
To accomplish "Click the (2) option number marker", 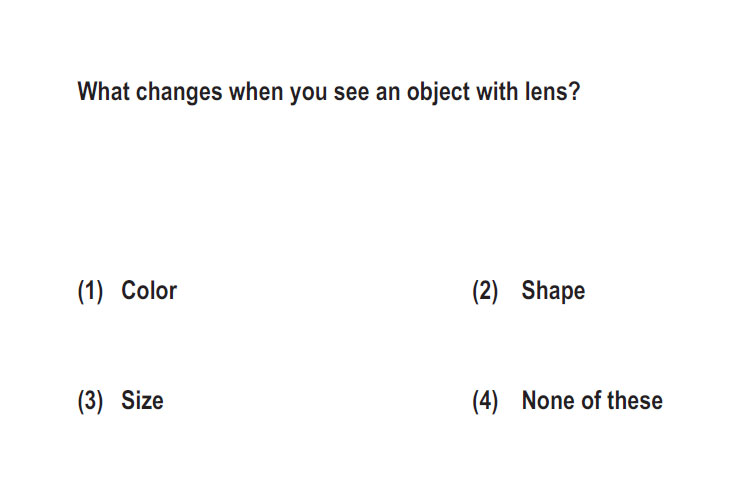I will pos(485,291).
